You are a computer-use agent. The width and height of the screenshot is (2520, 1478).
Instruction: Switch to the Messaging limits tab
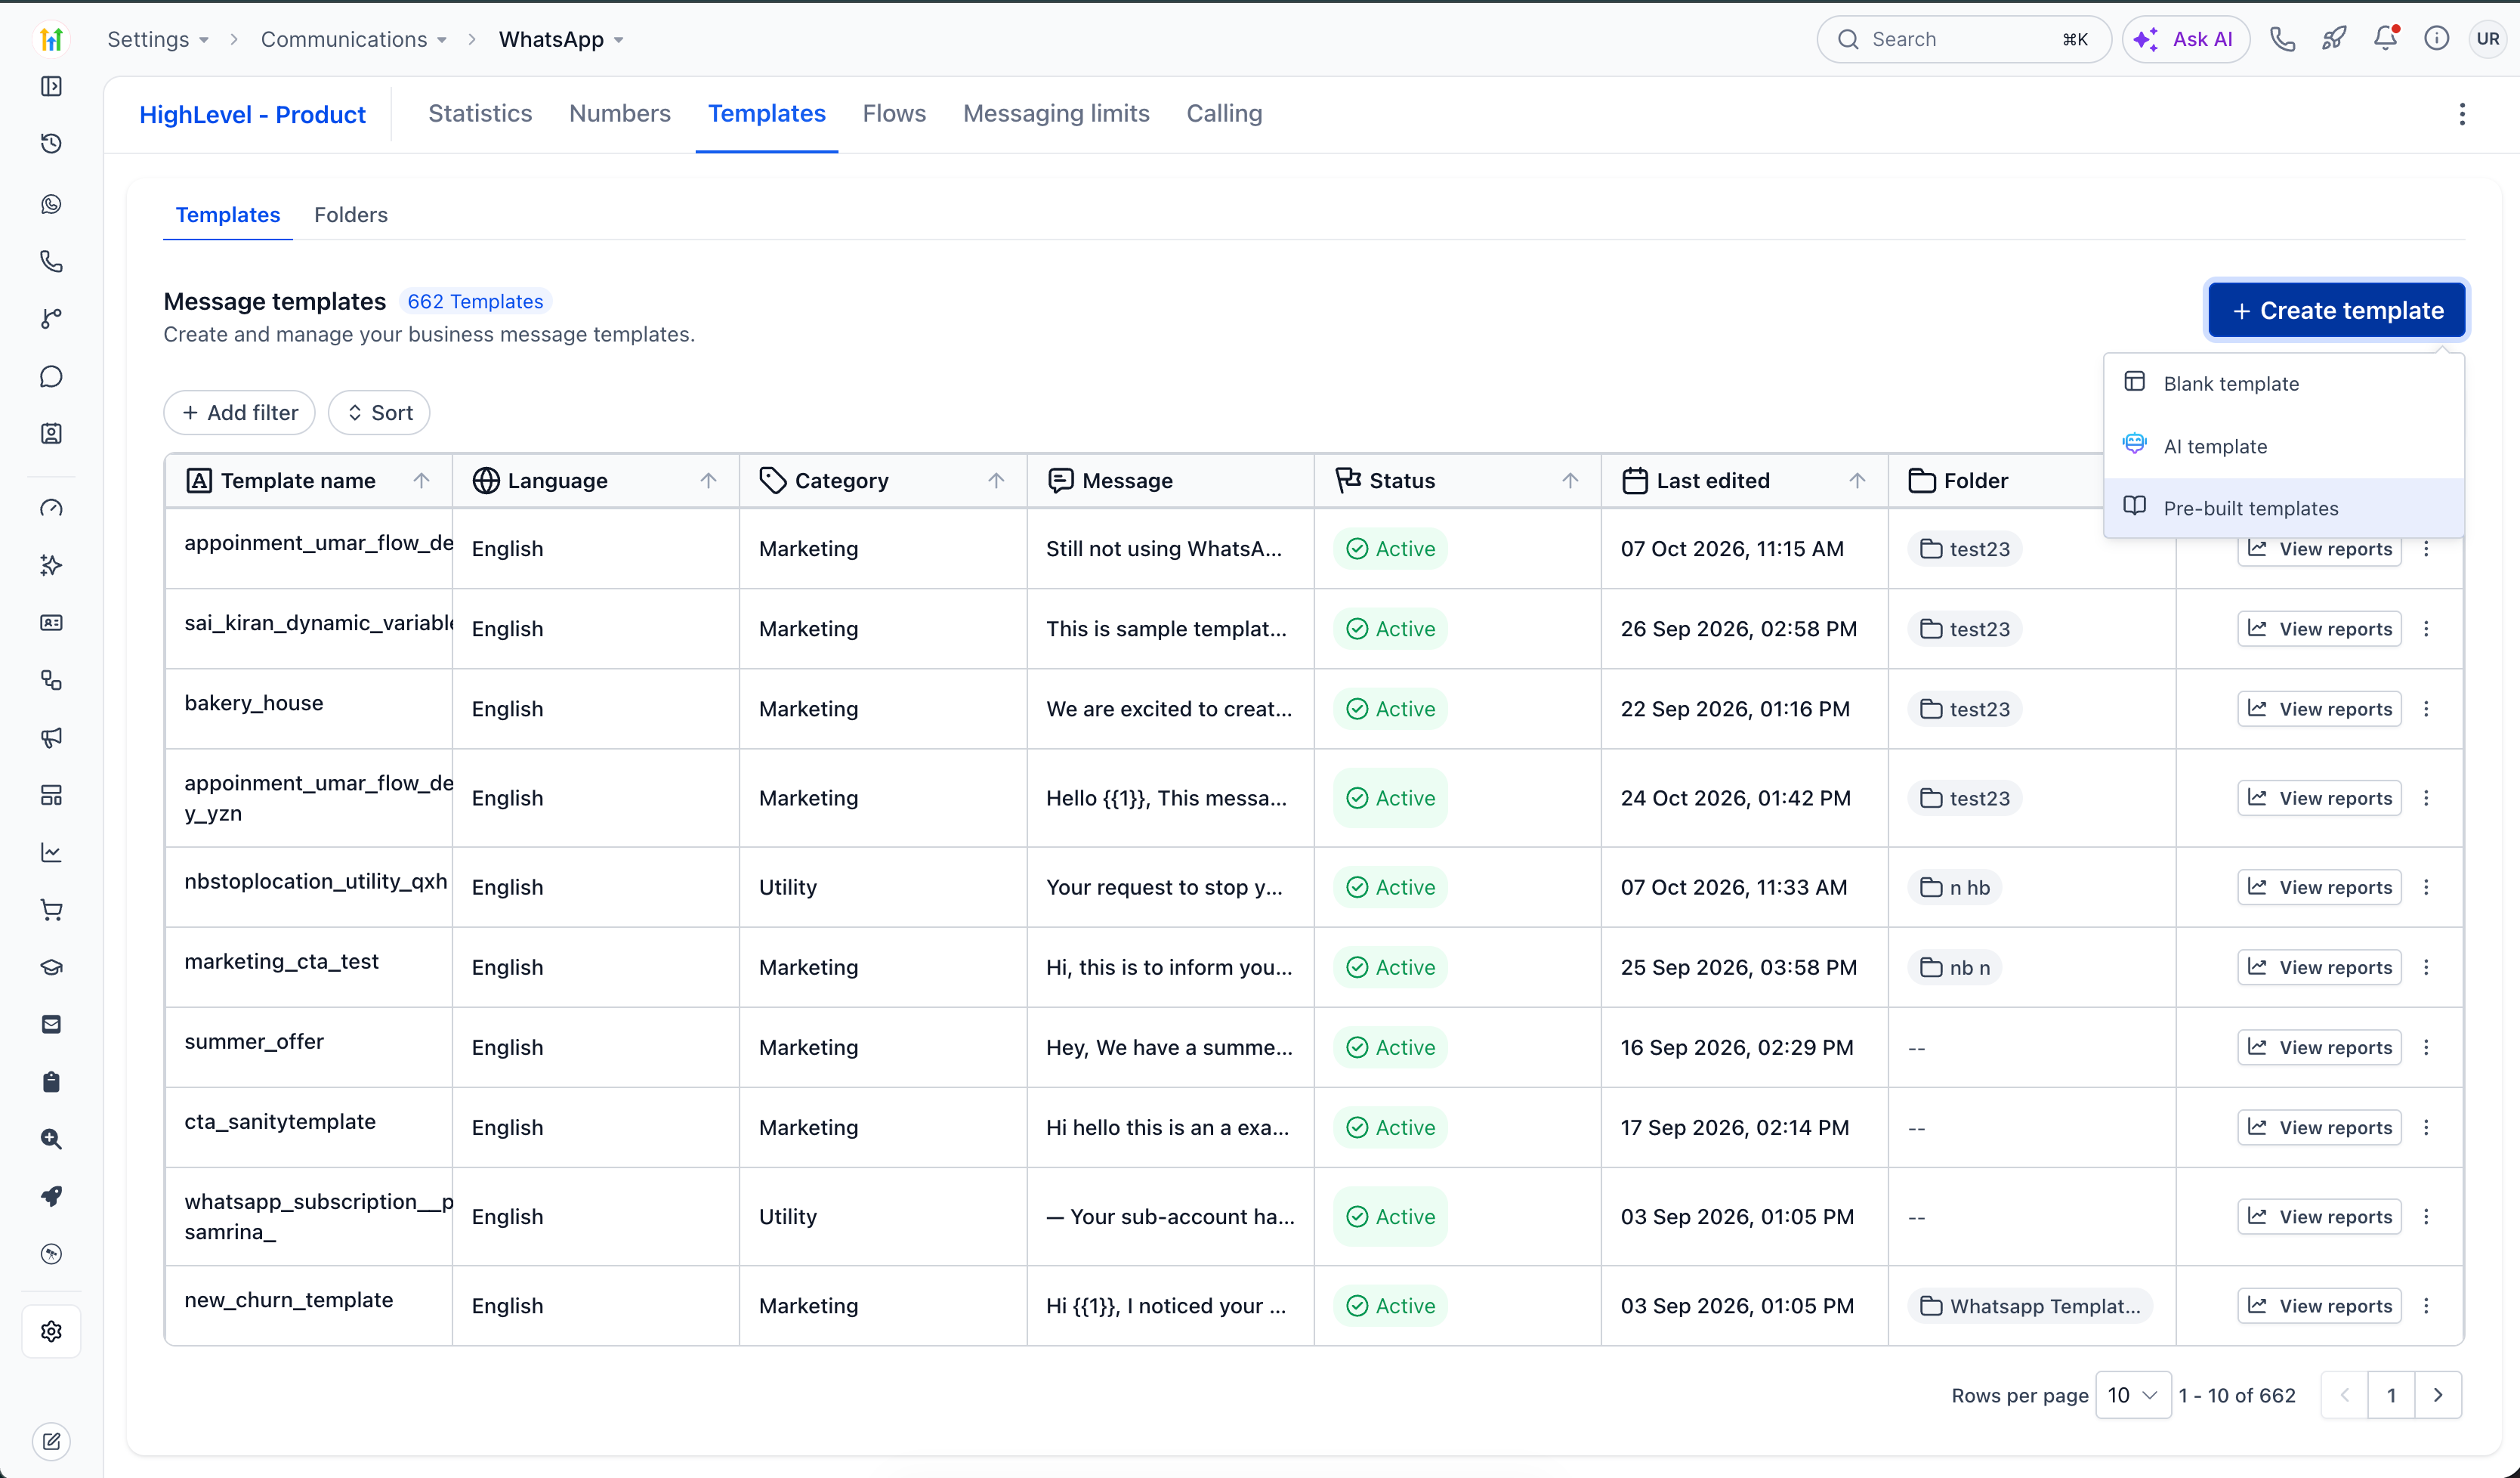coord(1056,113)
